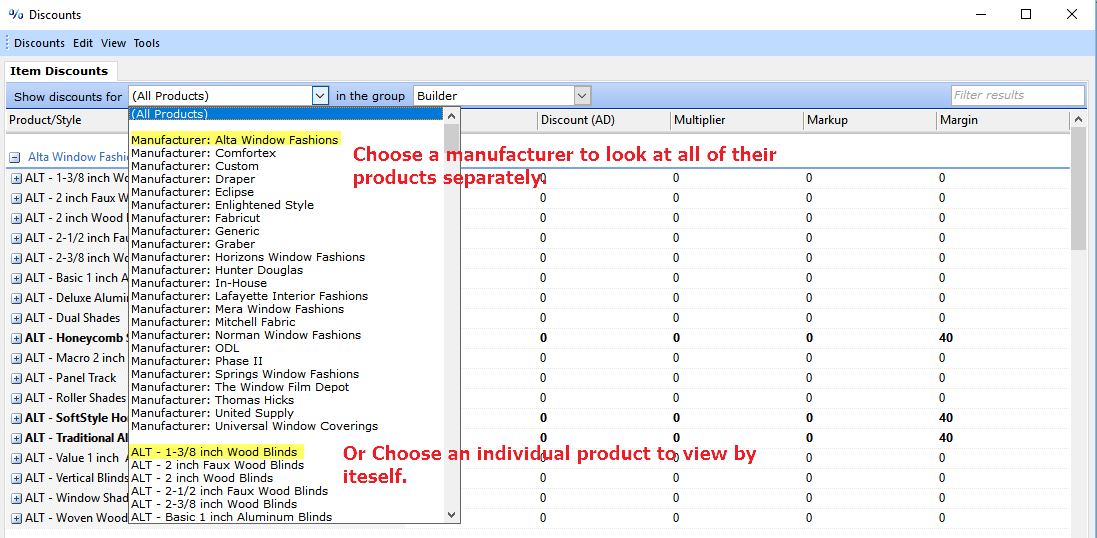Select the ALT - Honeycomb row's Margin 40 cell

(x=946, y=338)
